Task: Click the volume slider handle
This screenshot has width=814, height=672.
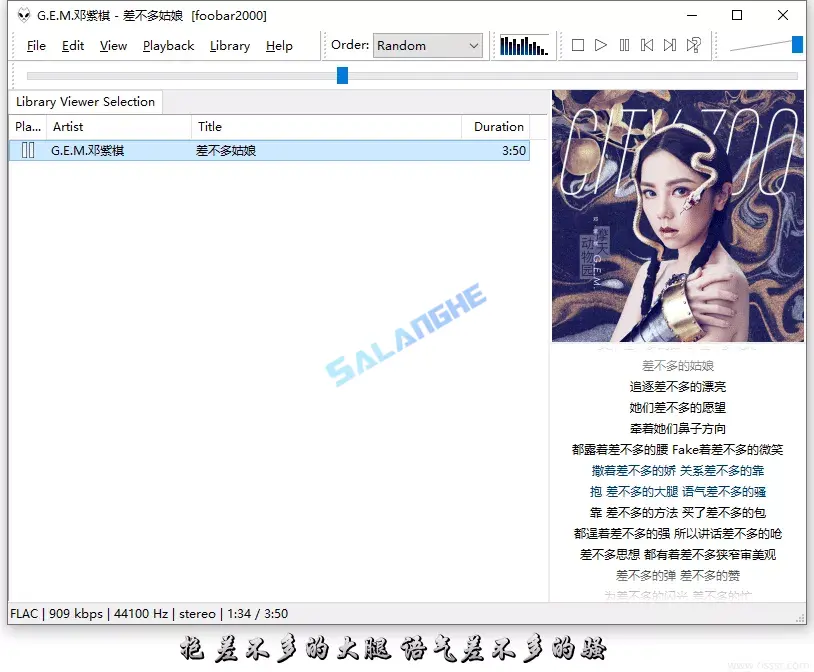Action: tap(796, 44)
